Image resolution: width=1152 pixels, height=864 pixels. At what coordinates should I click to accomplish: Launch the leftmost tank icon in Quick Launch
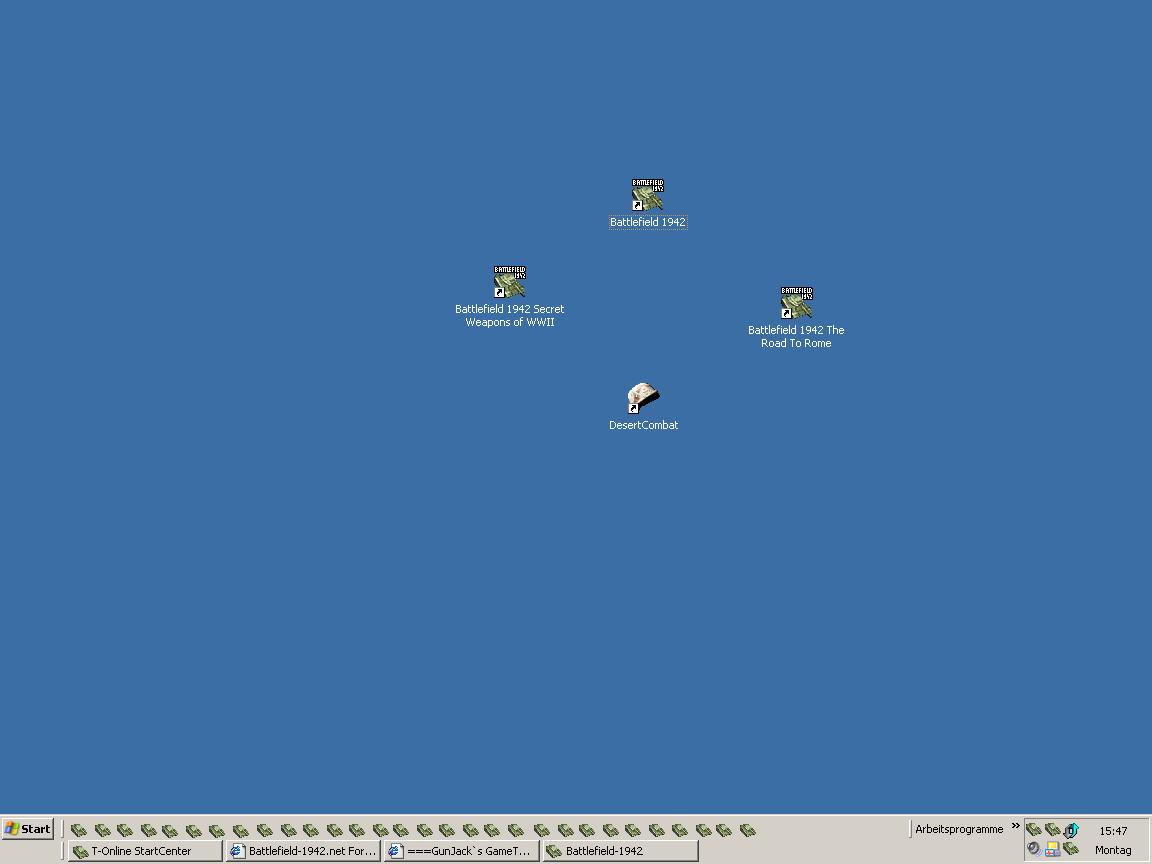point(79,830)
